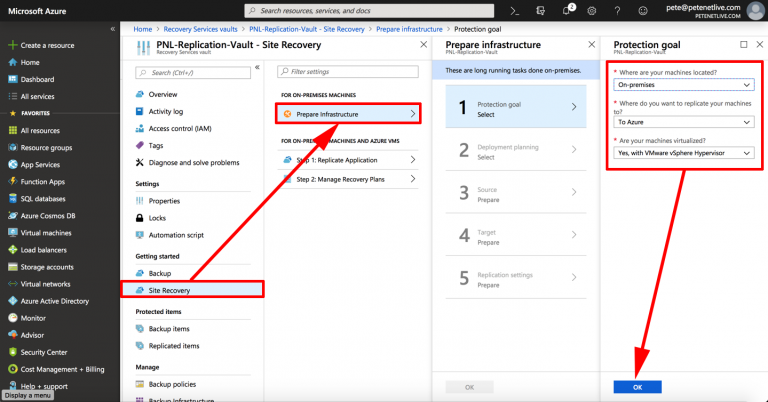Select step 4 Target
This screenshot has height=402, width=768.
tap(516, 235)
